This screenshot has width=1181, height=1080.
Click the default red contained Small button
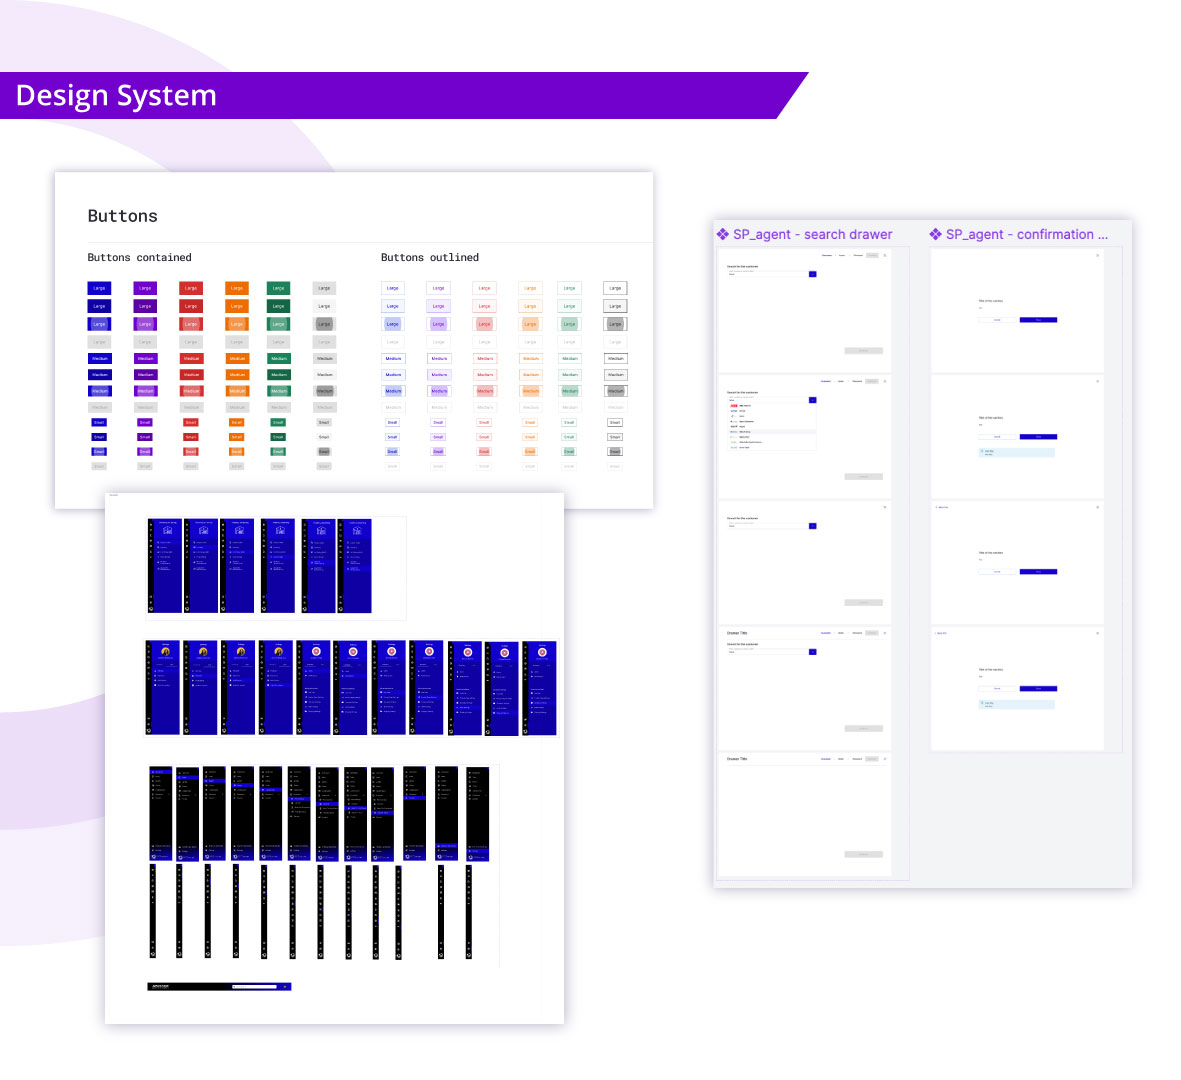pyautogui.click(x=191, y=423)
